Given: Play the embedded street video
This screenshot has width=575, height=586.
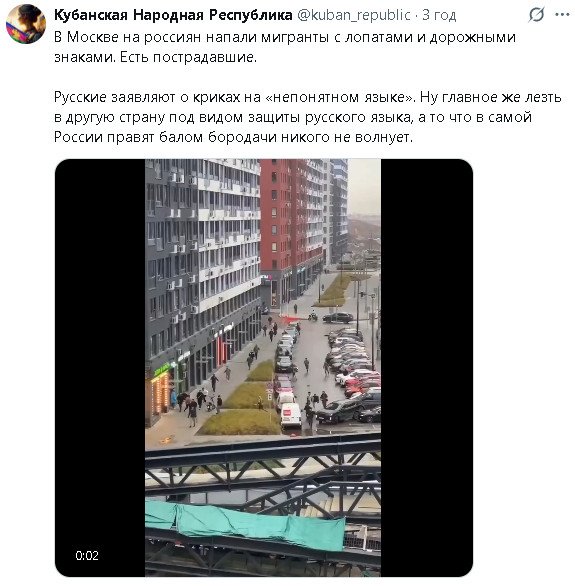Looking at the screenshot, I should coord(263,368).
